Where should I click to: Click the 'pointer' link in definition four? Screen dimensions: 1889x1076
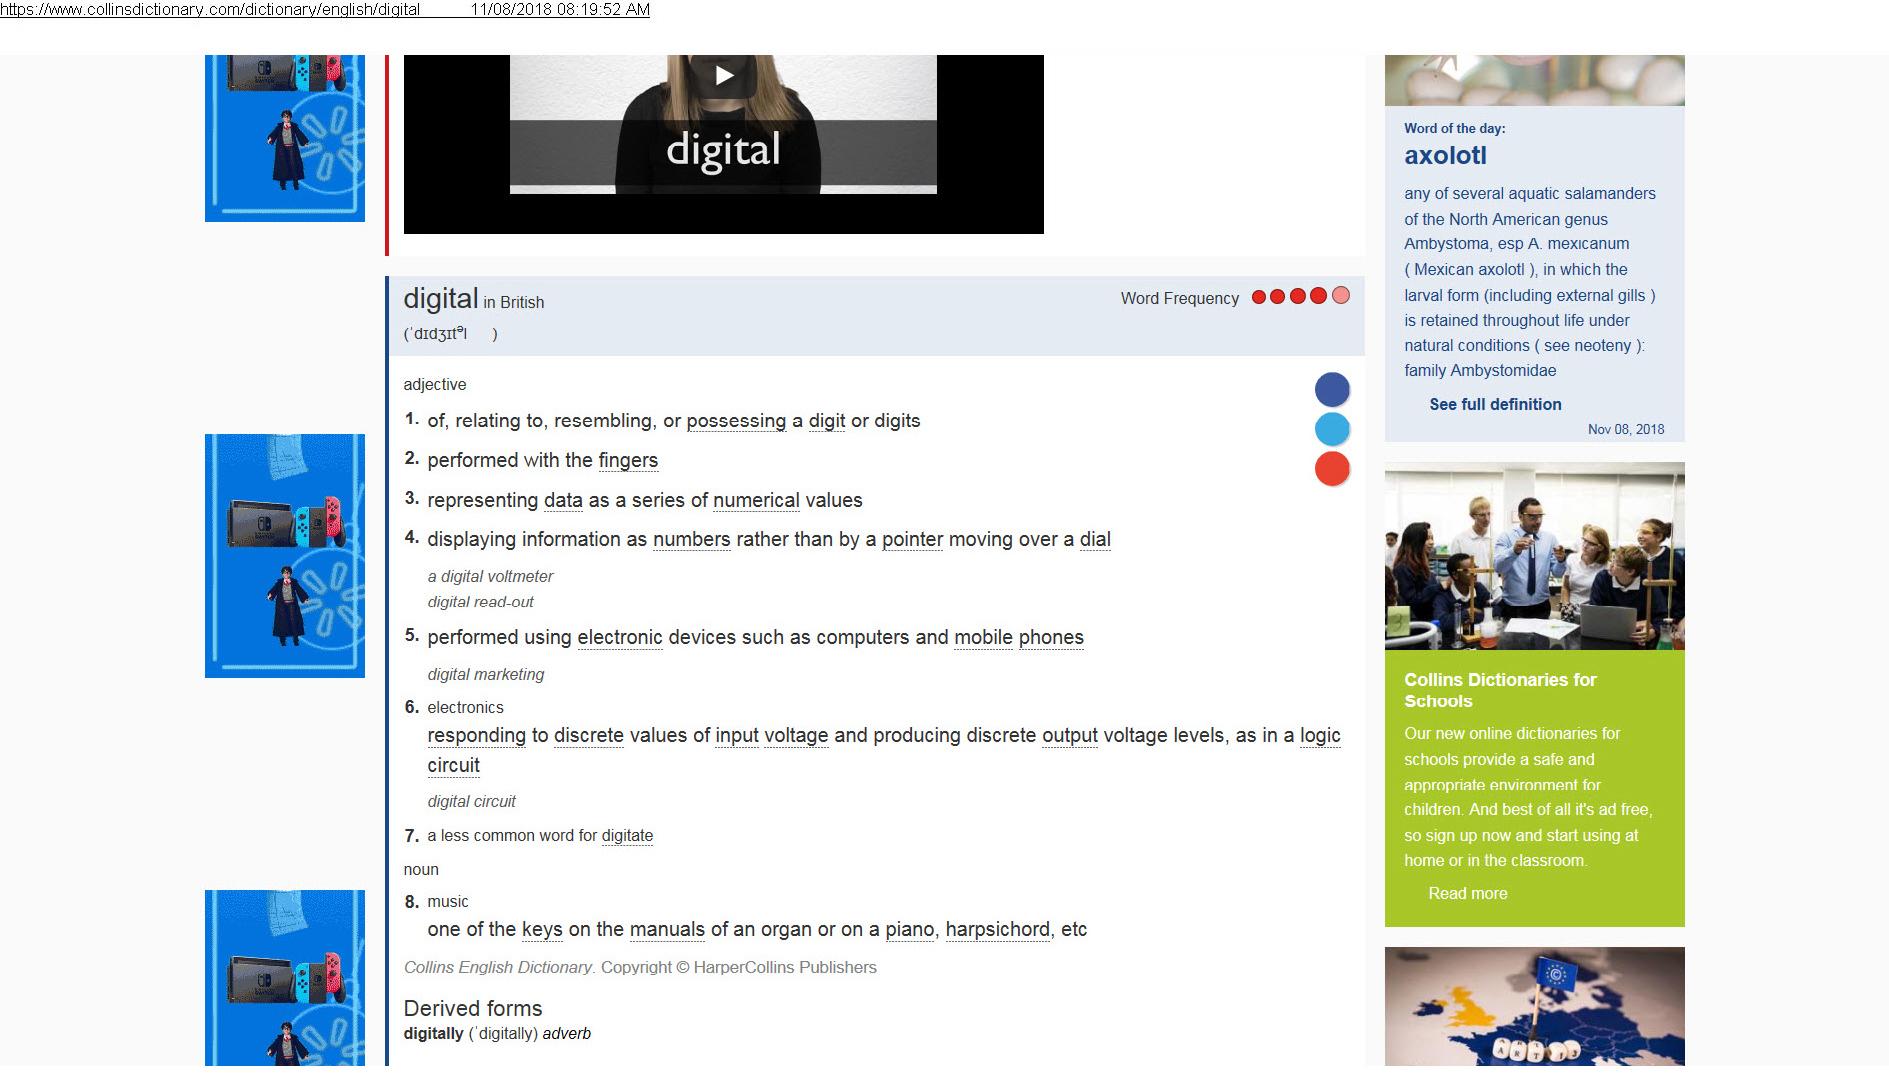point(912,540)
